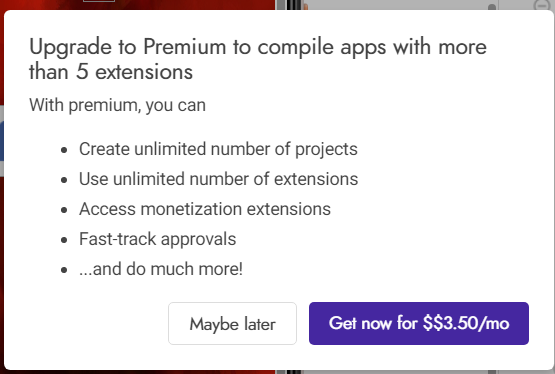
Task: Click Get now for $$3.50/mo button
Action: coord(419,323)
